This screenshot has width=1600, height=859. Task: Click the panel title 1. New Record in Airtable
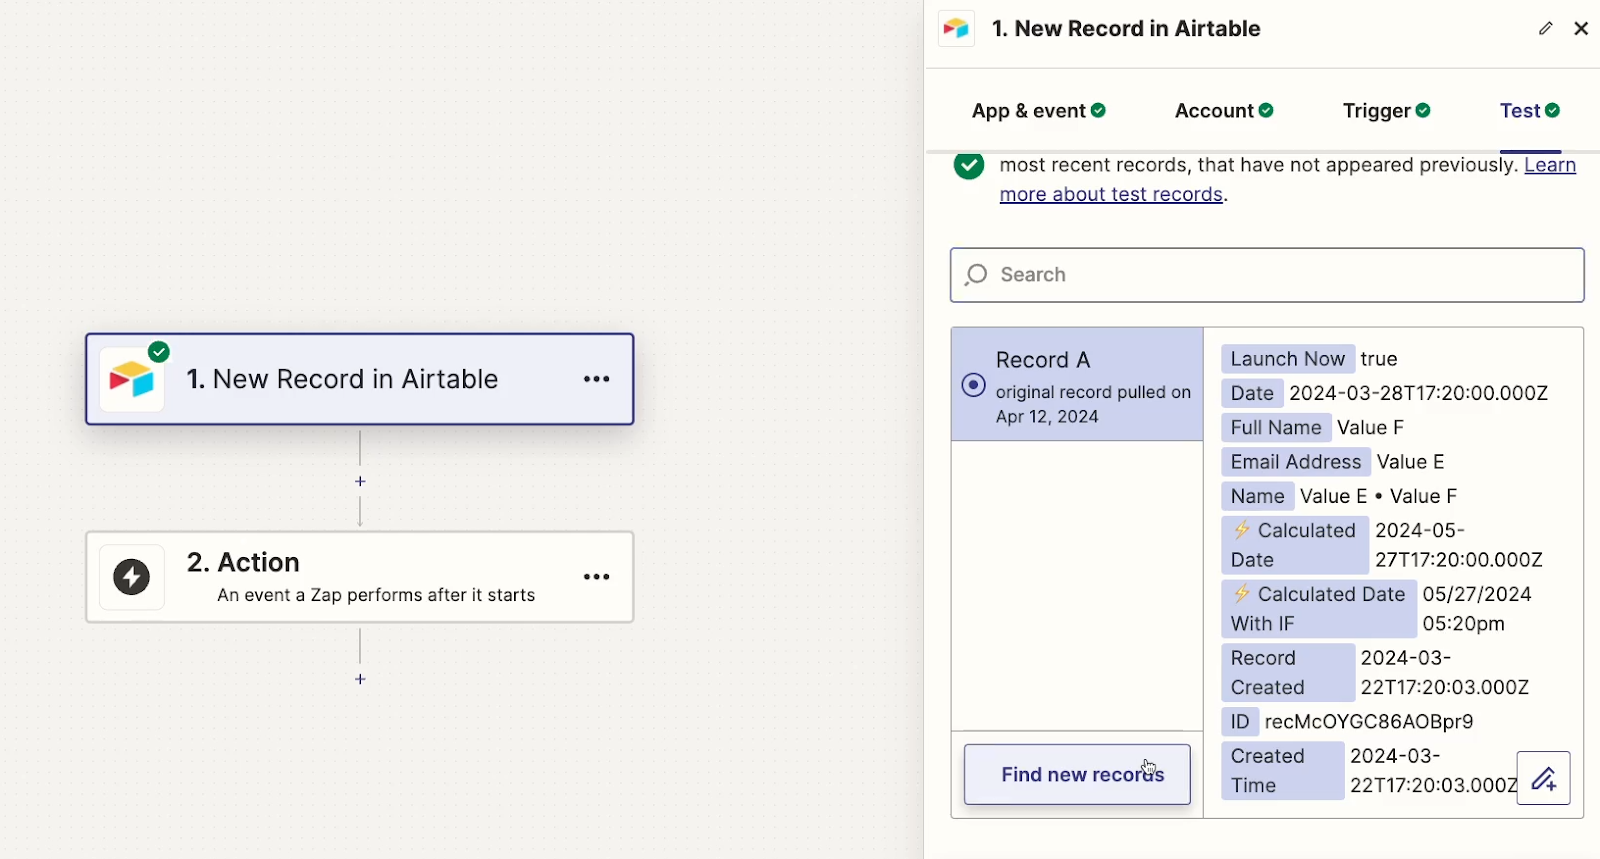point(1126,29)
